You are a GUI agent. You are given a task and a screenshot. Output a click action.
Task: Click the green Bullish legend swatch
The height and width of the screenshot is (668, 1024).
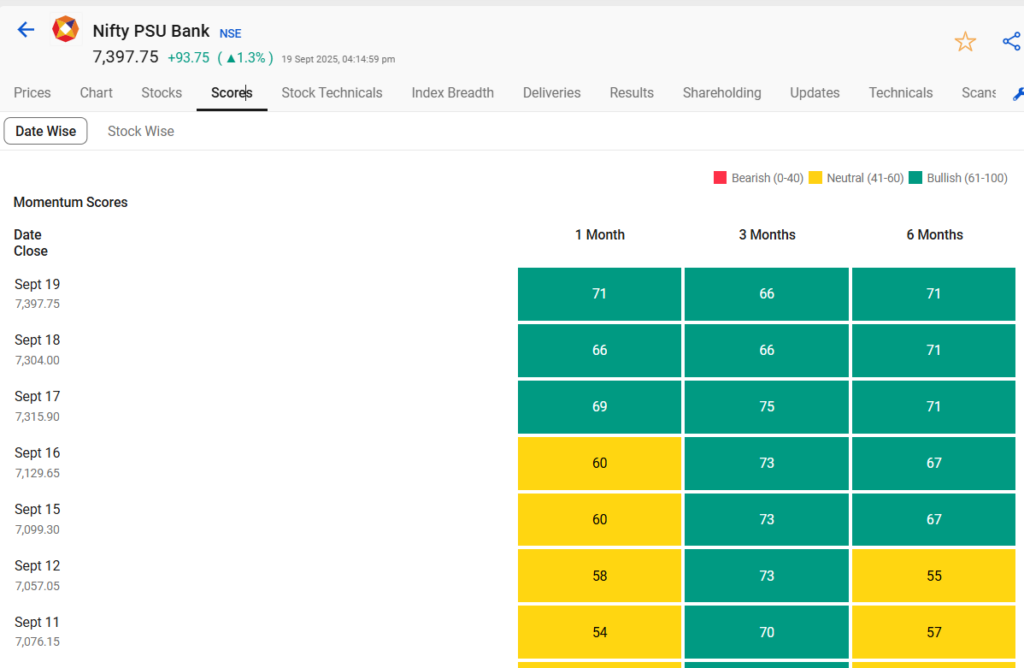pyautogui.click(x=916, y=178)
